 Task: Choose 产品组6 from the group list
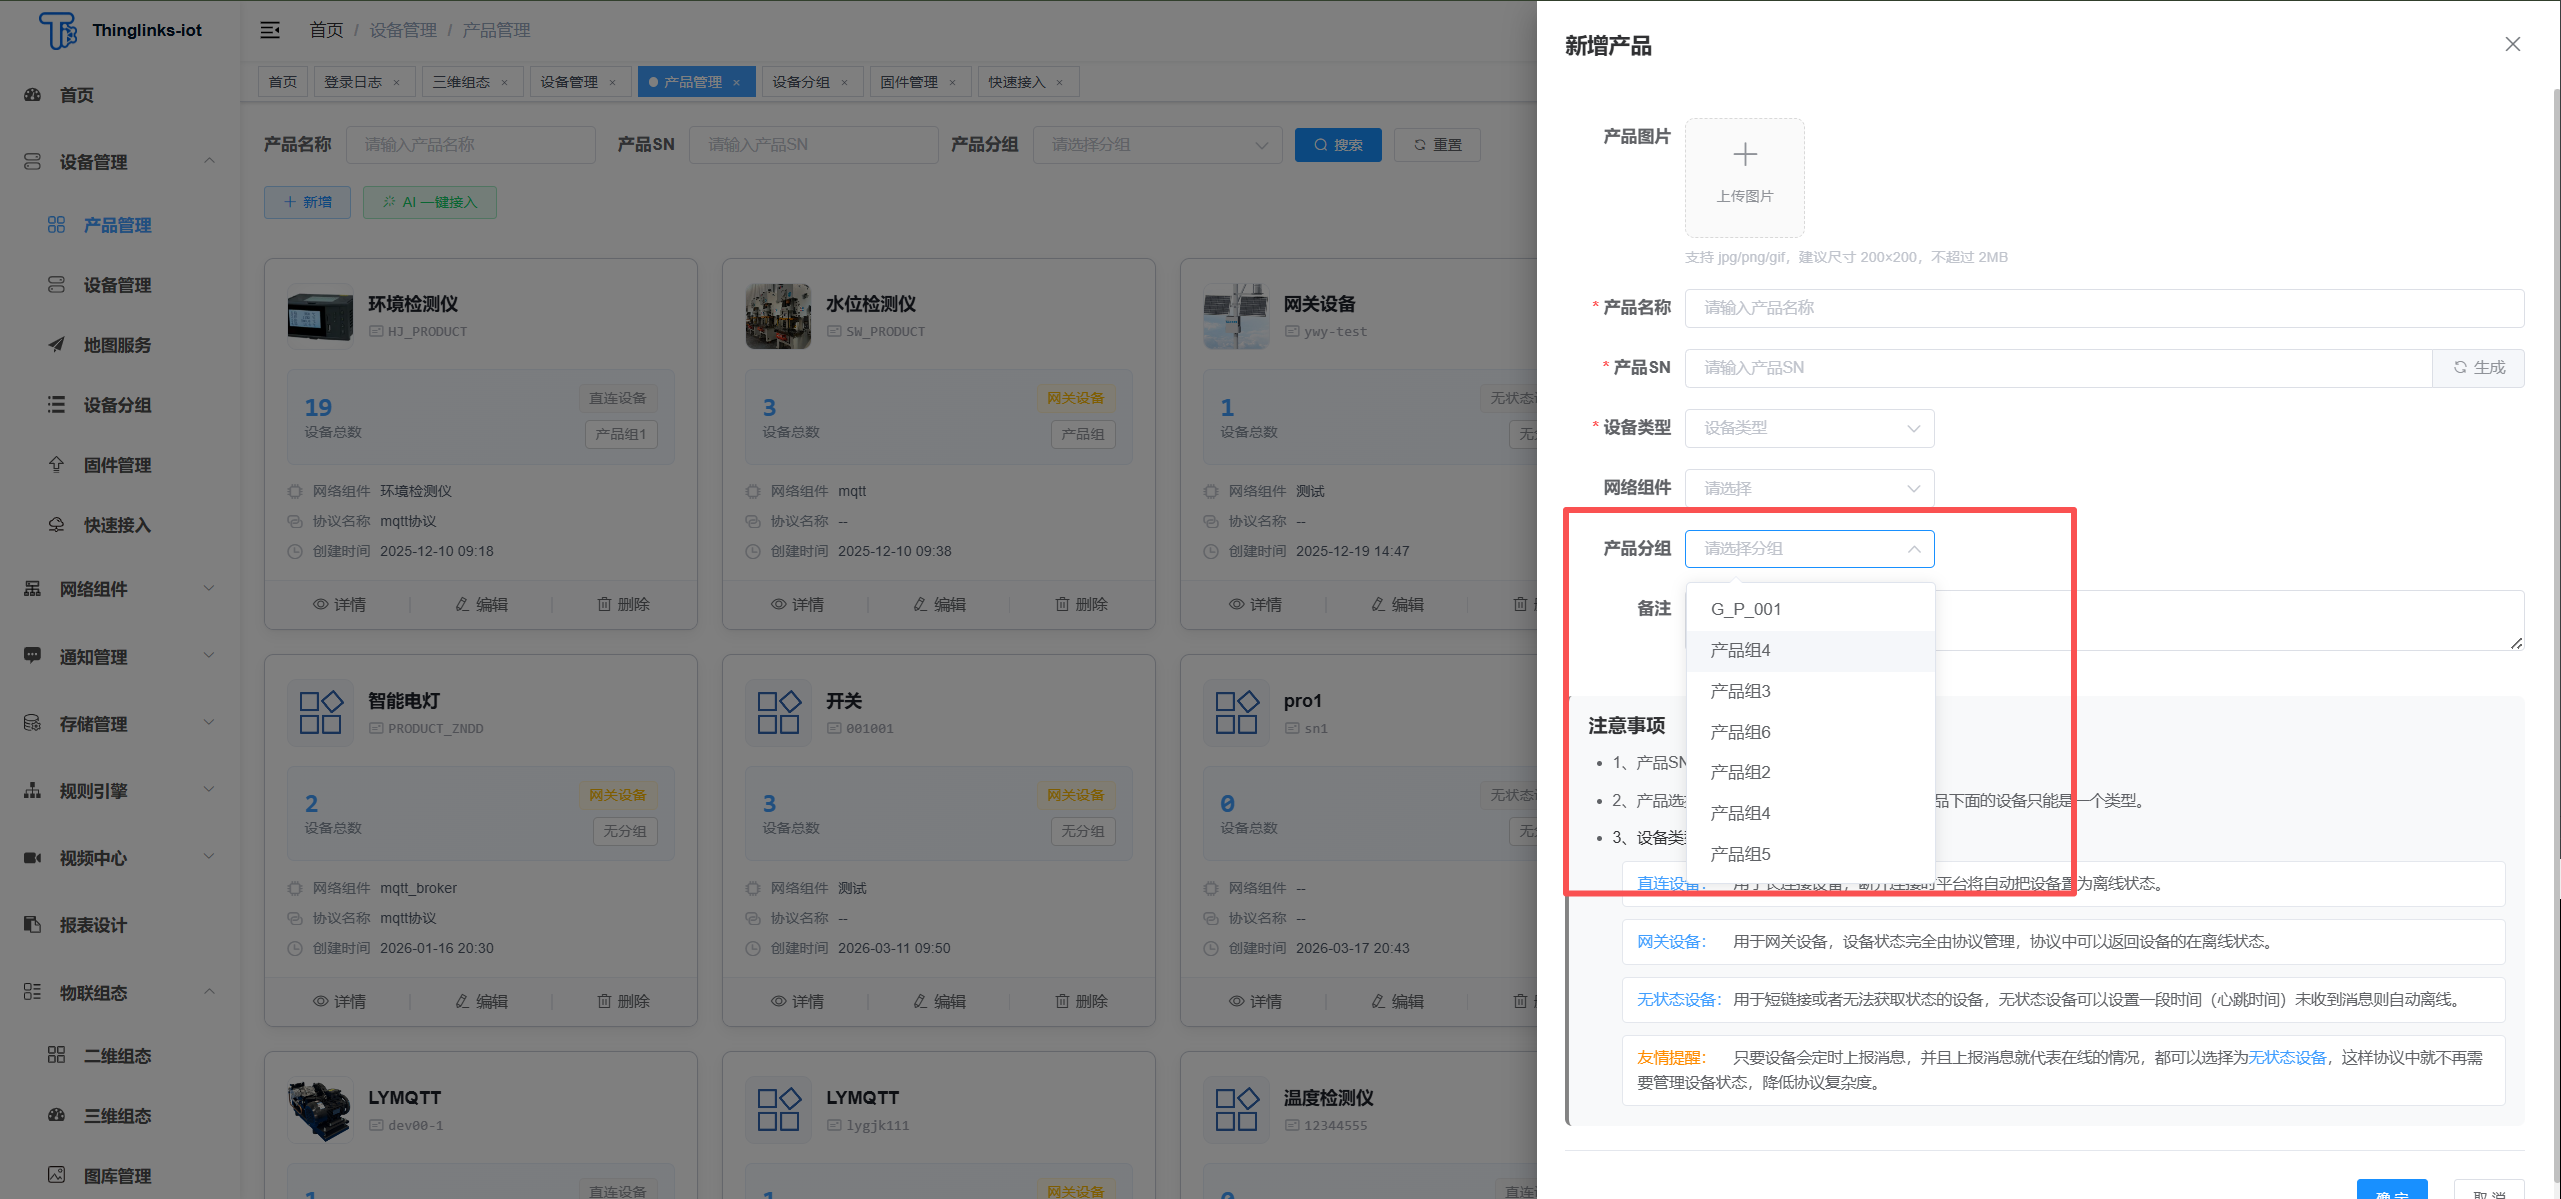[x=1810, y=732]
